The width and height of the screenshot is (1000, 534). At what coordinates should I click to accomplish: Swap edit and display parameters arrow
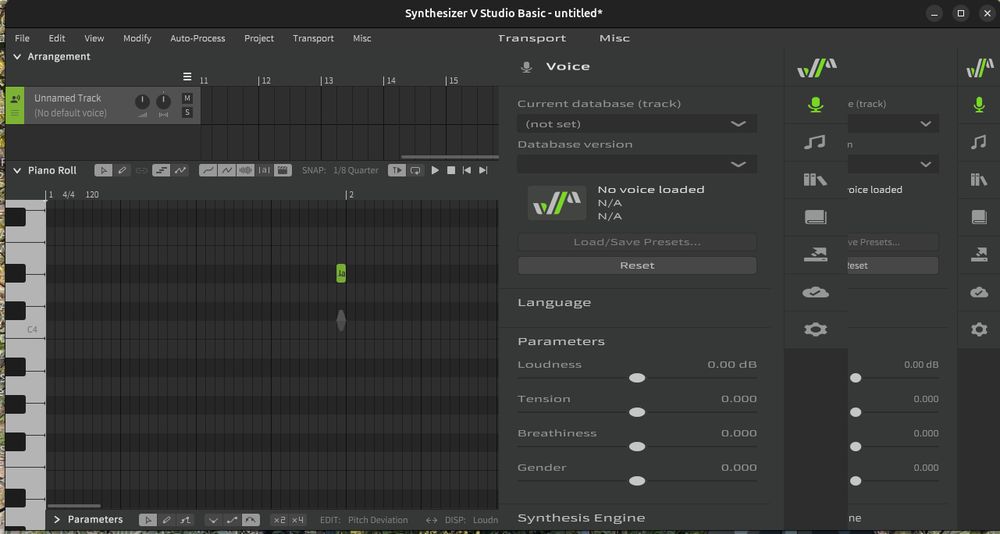[432, 520]
